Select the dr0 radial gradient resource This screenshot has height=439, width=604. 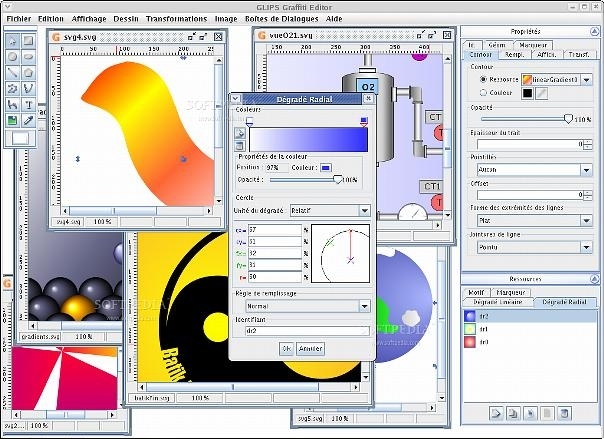click(530, 342)
